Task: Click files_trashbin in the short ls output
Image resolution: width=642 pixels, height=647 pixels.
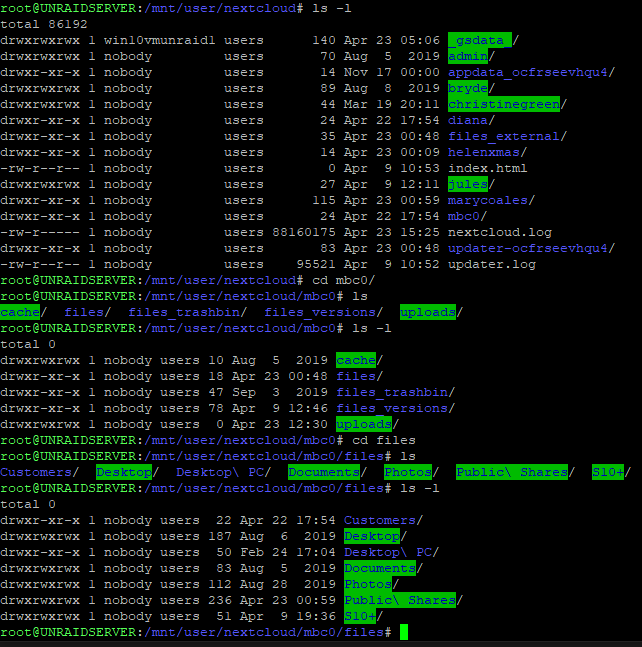Action: click(183, 312)
